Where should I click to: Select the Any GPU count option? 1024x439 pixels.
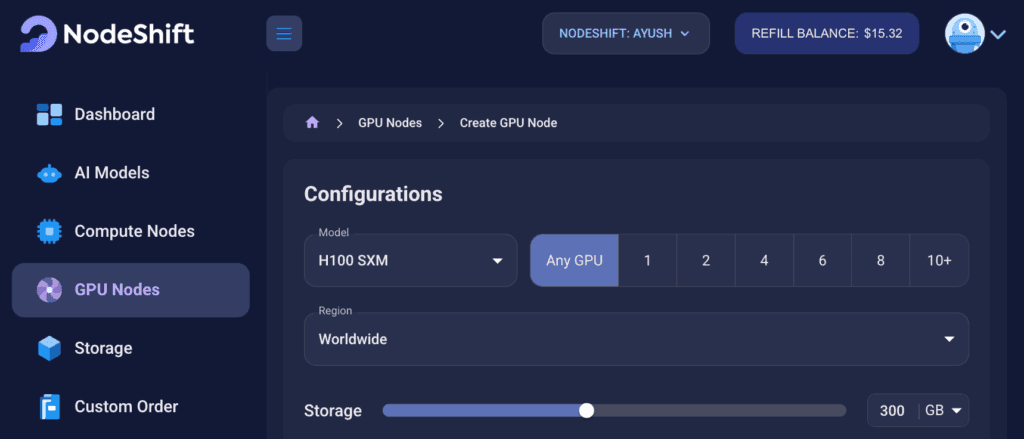click(x=574, y=261)
